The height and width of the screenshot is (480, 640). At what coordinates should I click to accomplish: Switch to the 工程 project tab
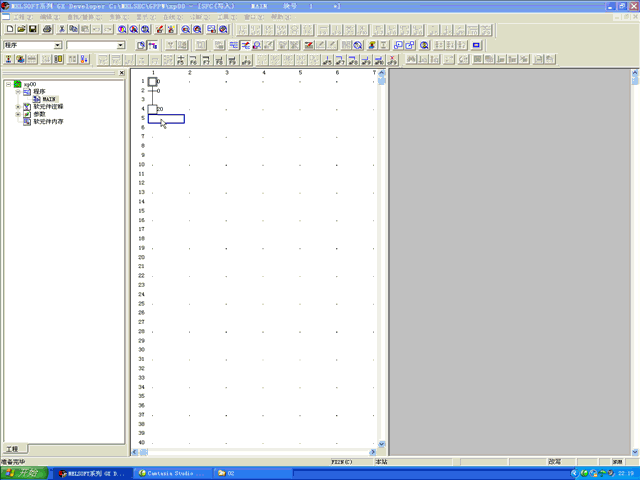tap(12, 449)
